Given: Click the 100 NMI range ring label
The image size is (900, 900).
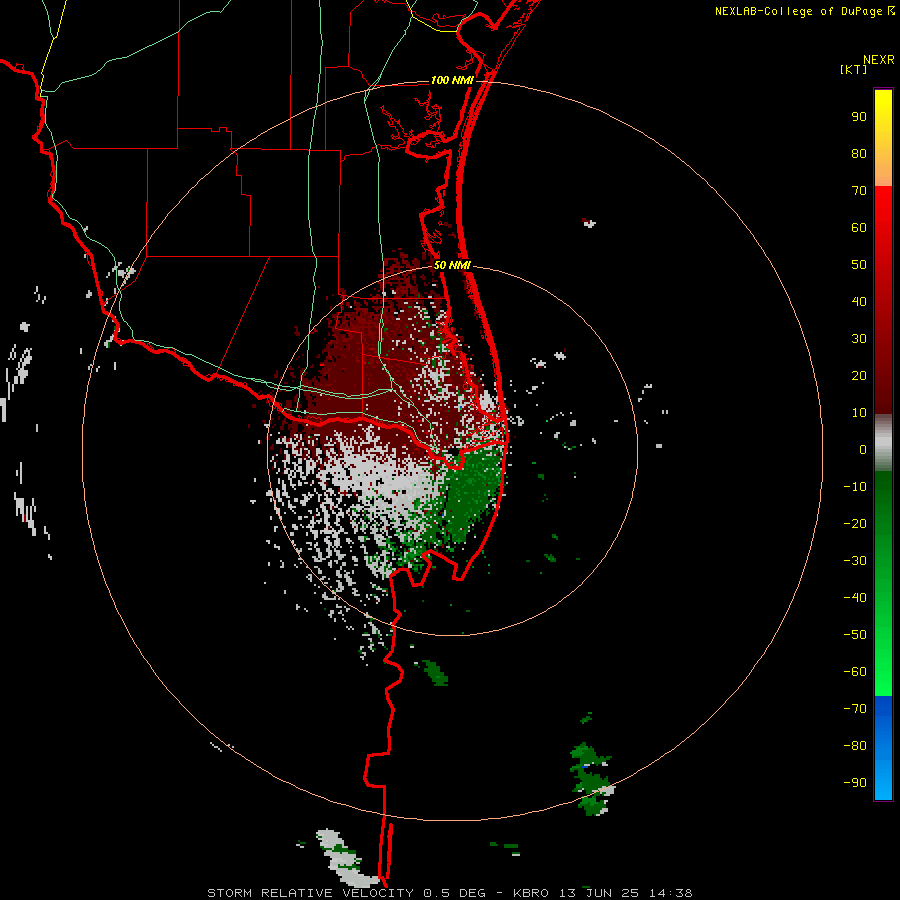Looking at the screenshot, I should click(452, 80).
